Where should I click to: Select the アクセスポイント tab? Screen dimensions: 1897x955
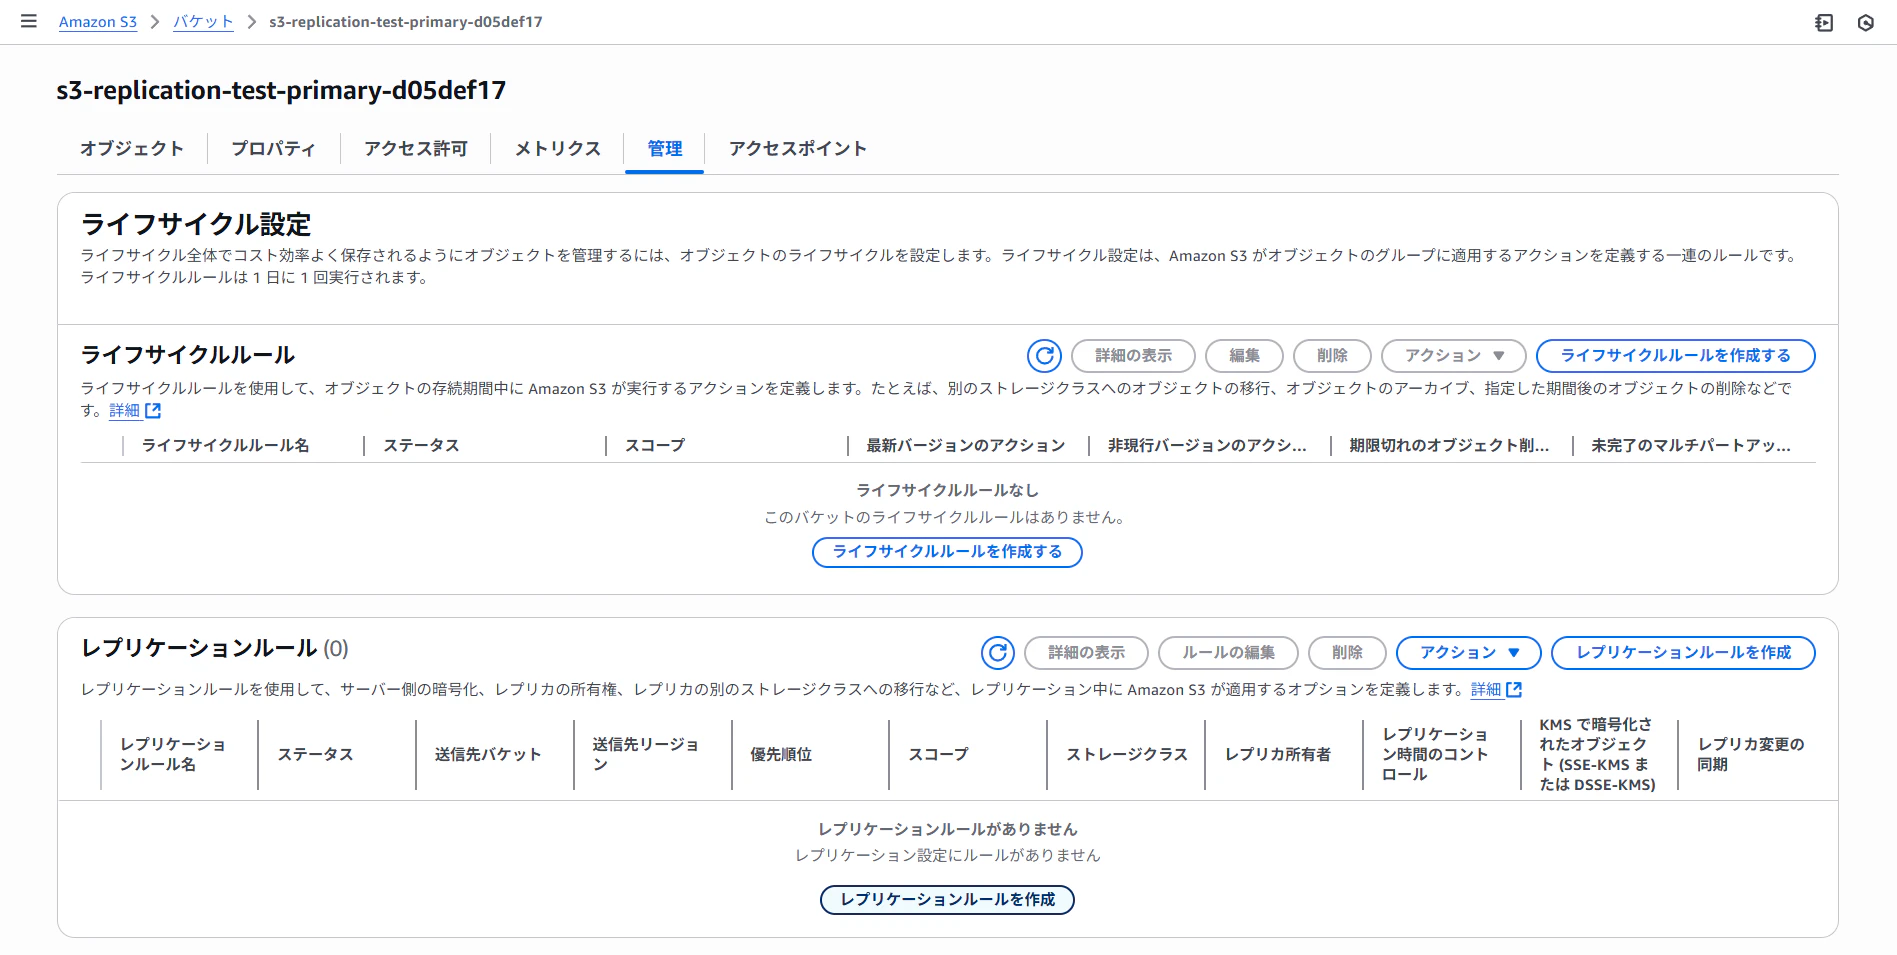(x=797, y=148)
